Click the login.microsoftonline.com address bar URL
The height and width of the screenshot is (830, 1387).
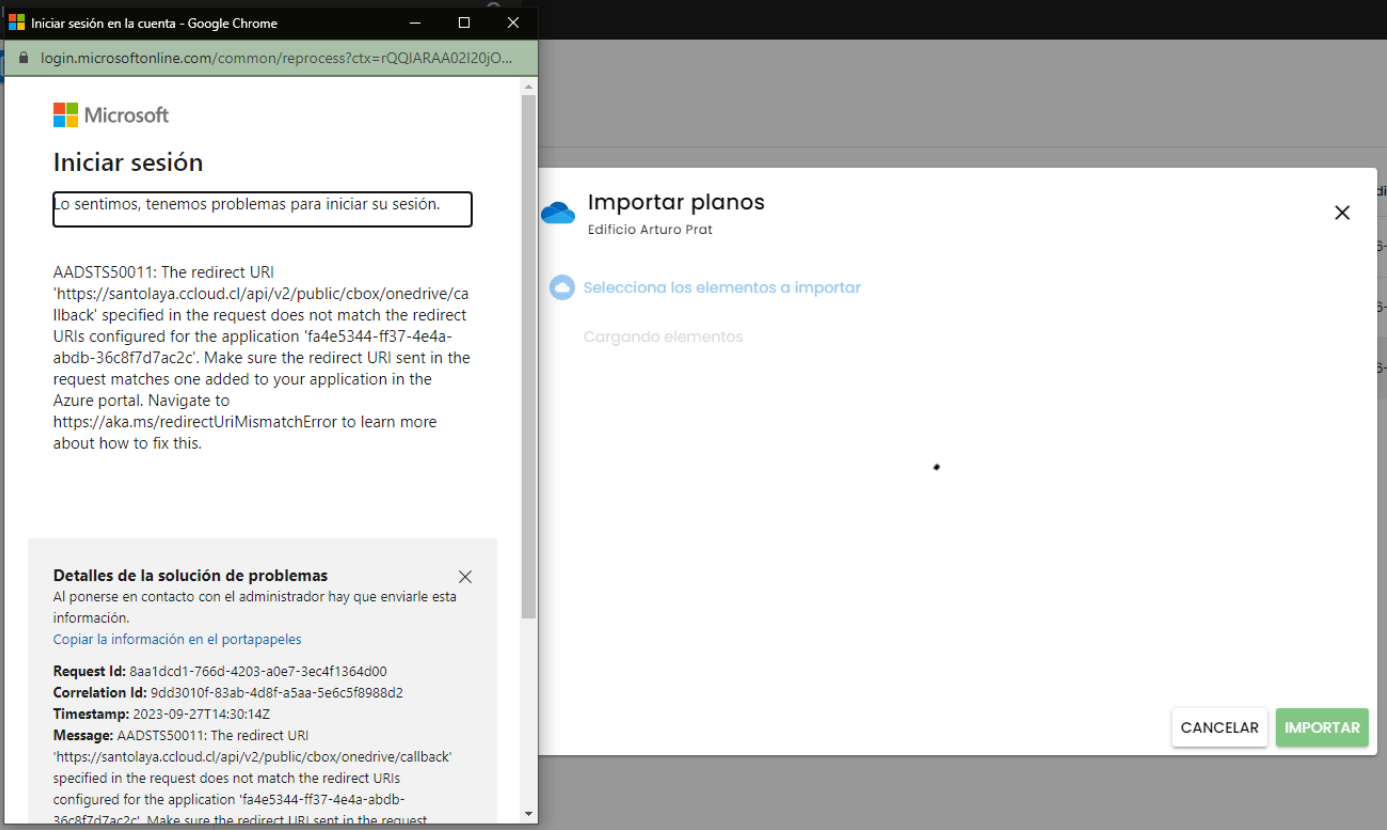(x=276, y=58)
